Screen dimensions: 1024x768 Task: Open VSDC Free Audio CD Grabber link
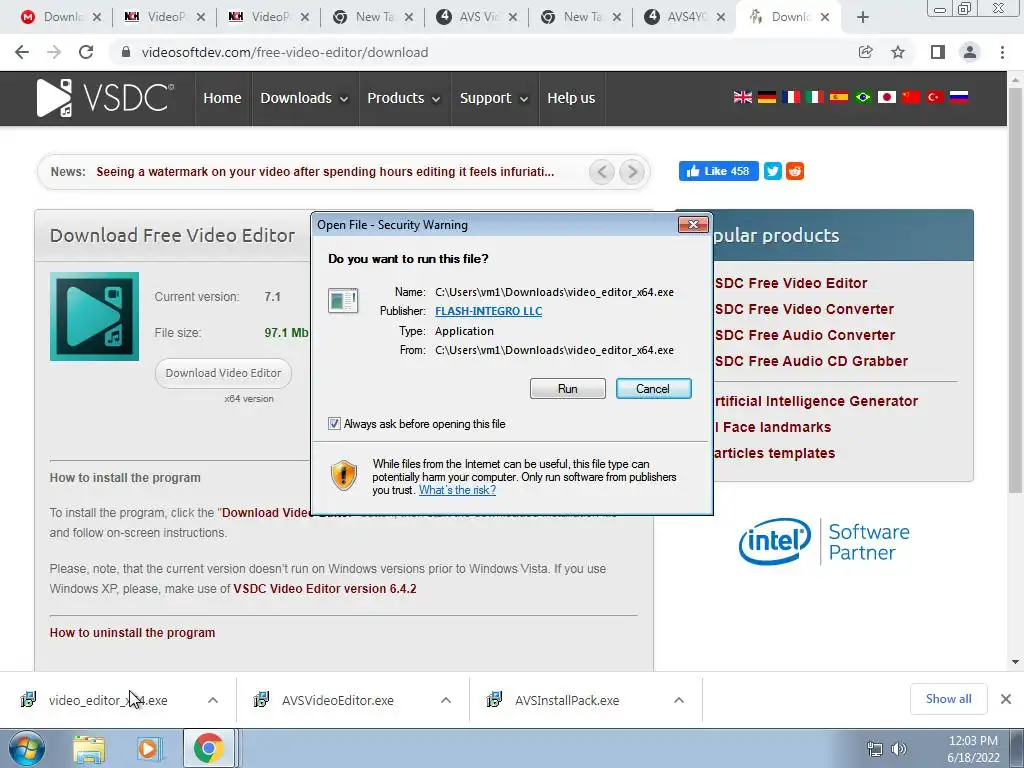coord(811,361)
